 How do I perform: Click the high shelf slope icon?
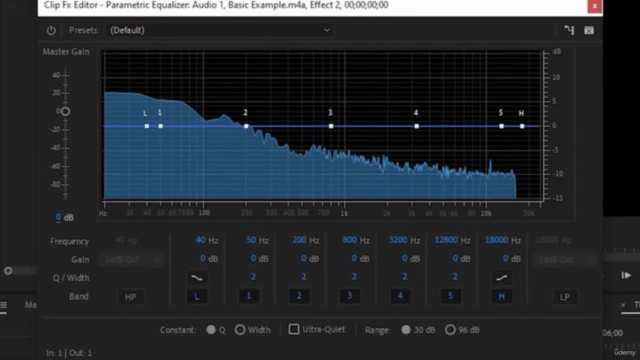pyautogui.click(x=502, y=278)
